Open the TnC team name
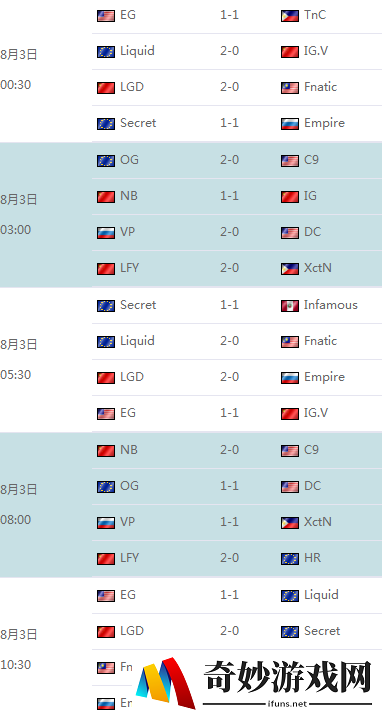 pos(315,15)
